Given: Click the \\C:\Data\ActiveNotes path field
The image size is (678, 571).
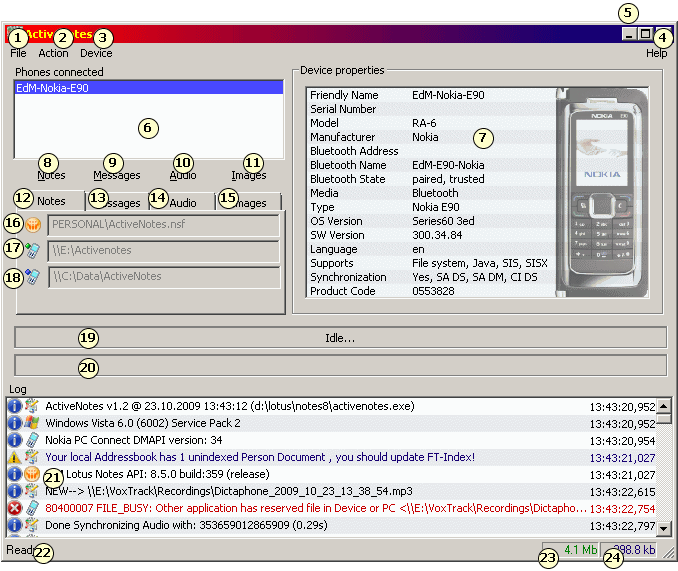Looking at the screenshot, I should coord(164,277).
